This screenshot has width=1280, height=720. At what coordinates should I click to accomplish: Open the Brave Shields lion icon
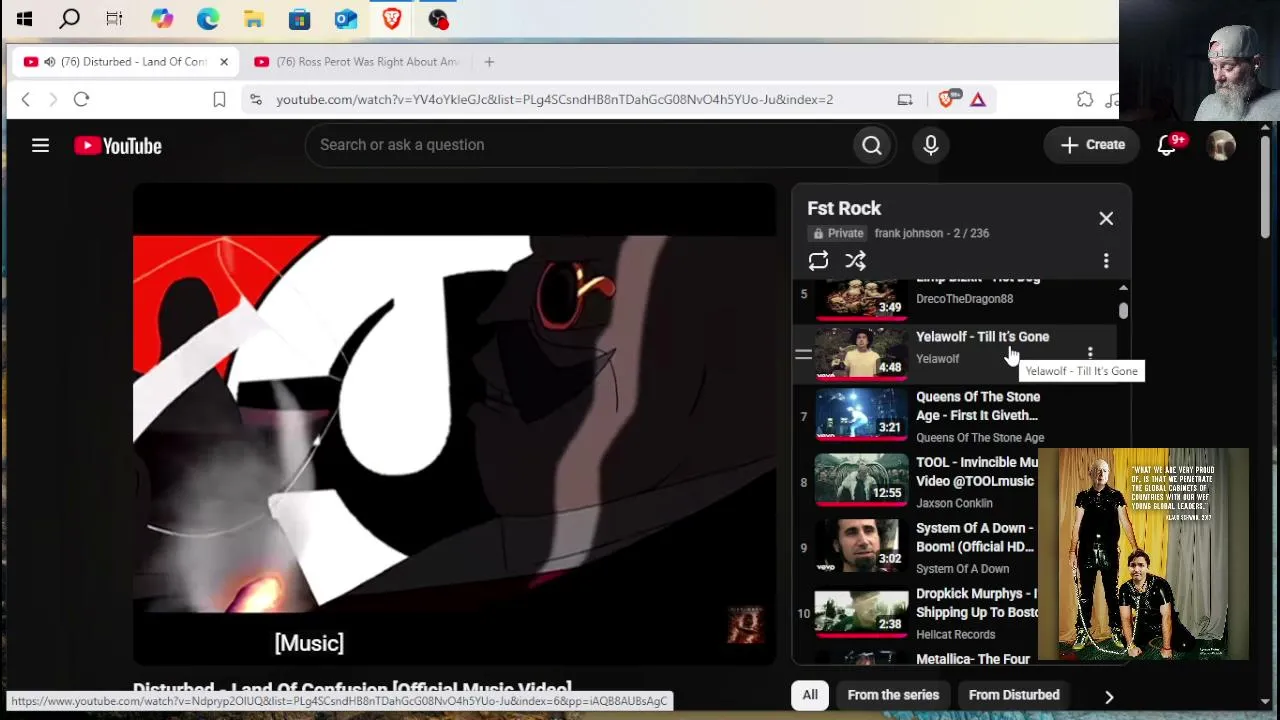pos(946,99)
